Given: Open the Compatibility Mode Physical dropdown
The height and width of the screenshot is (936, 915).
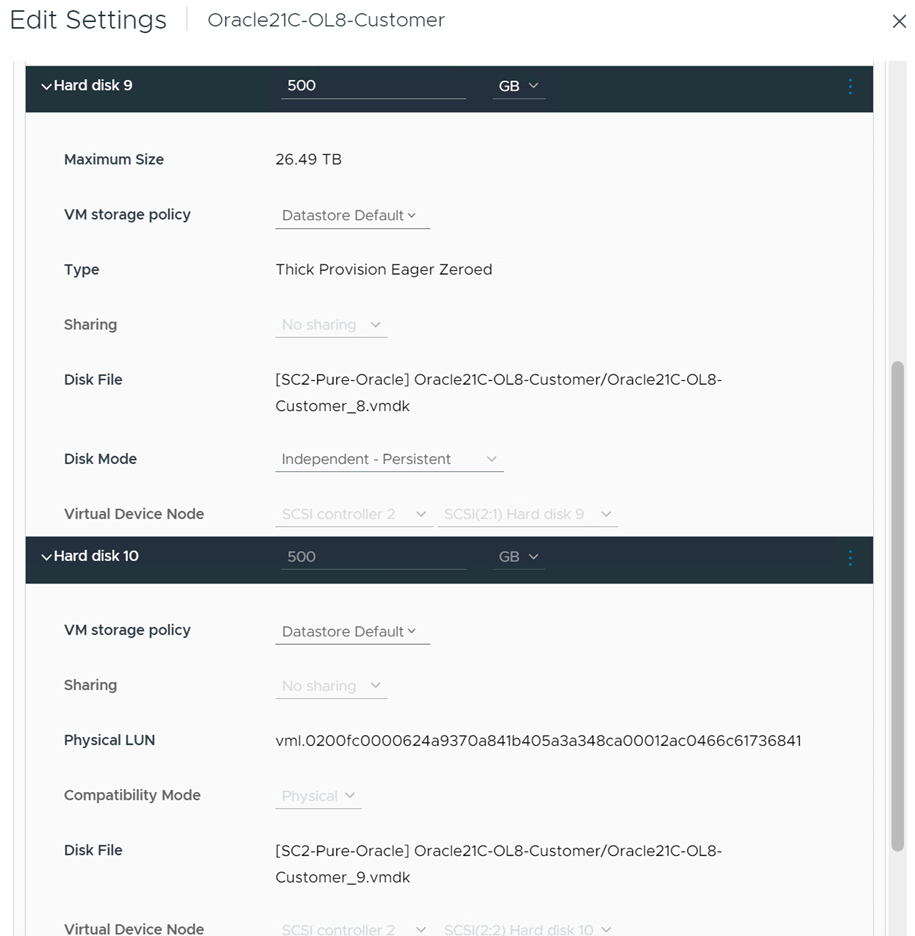Looking at the screenshot, I should (x=318, y=796).
